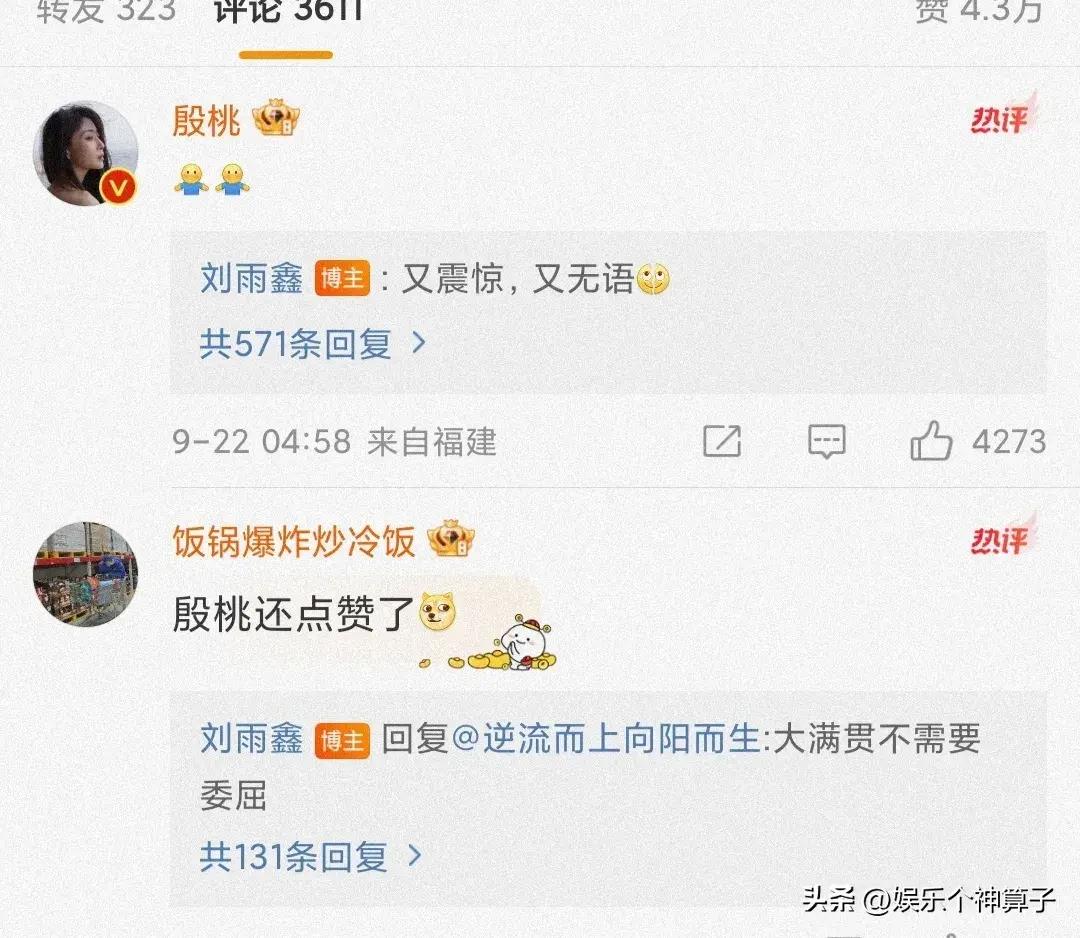1080x938 pixels.
Task: Tap the @逆流而上向阳而生 mention
Action: pyautogui.click(x=606, y=738)
